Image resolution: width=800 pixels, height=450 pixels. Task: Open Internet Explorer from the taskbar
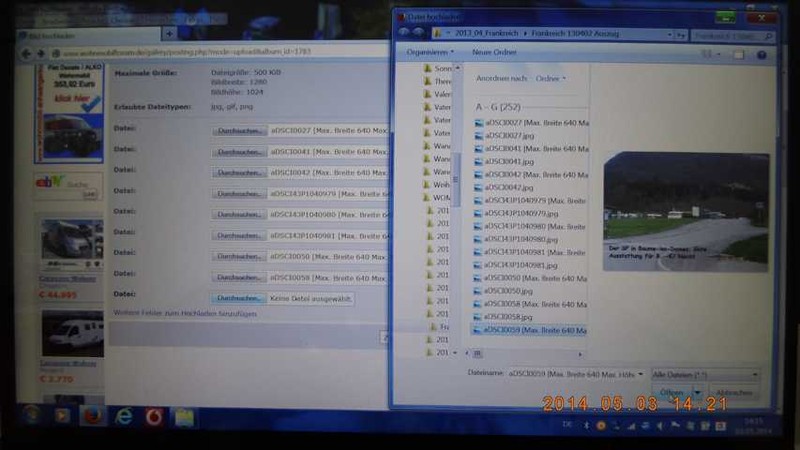pos(124,415)
